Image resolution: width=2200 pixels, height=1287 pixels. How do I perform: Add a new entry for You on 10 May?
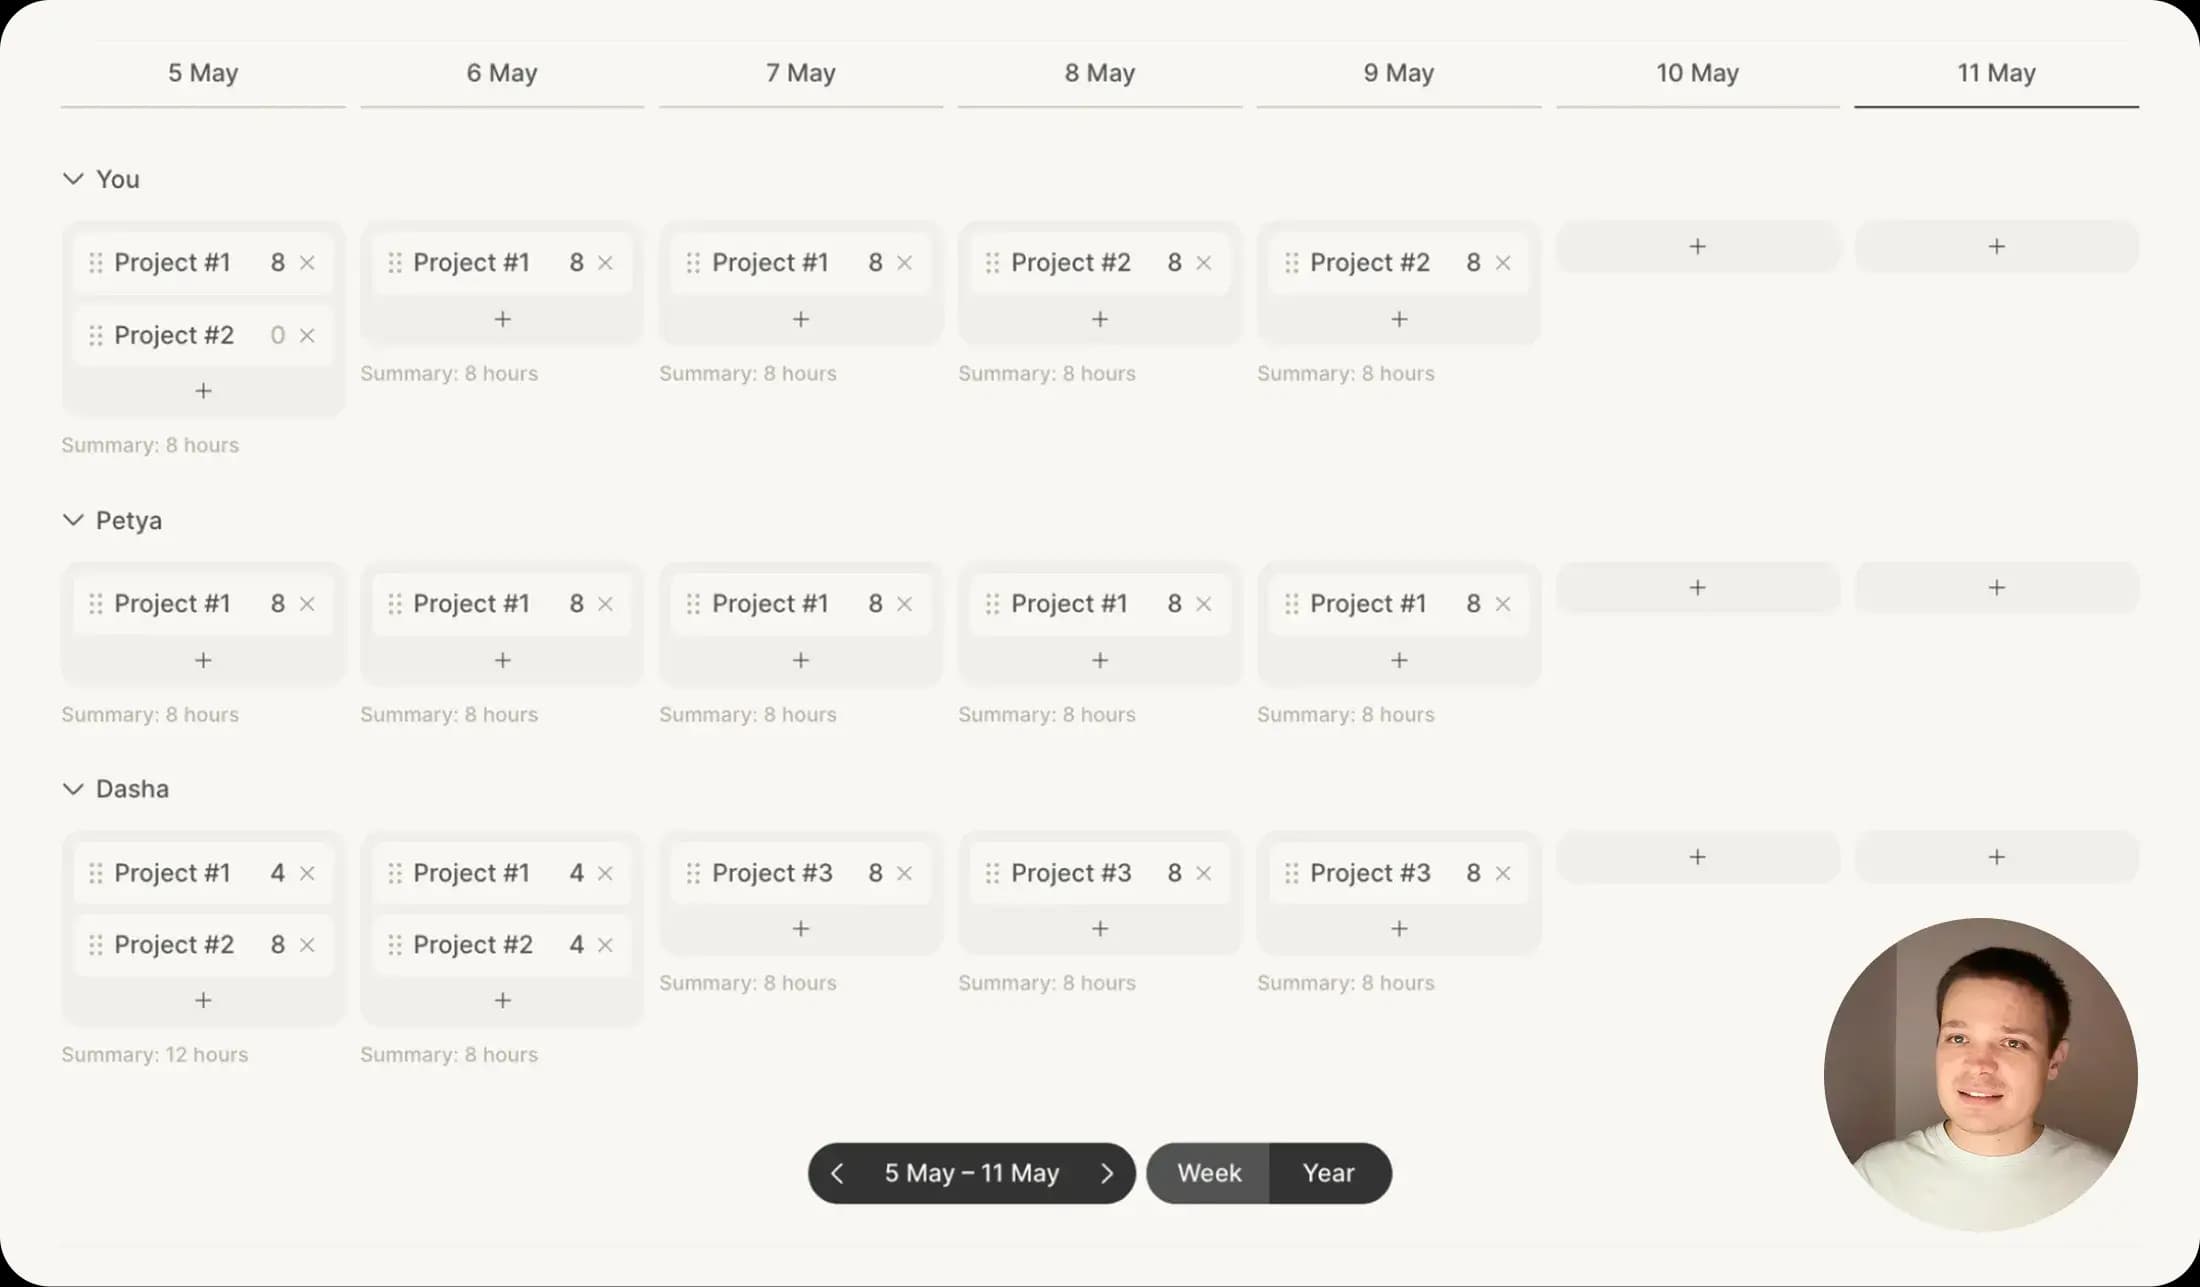click(1697, 246)
